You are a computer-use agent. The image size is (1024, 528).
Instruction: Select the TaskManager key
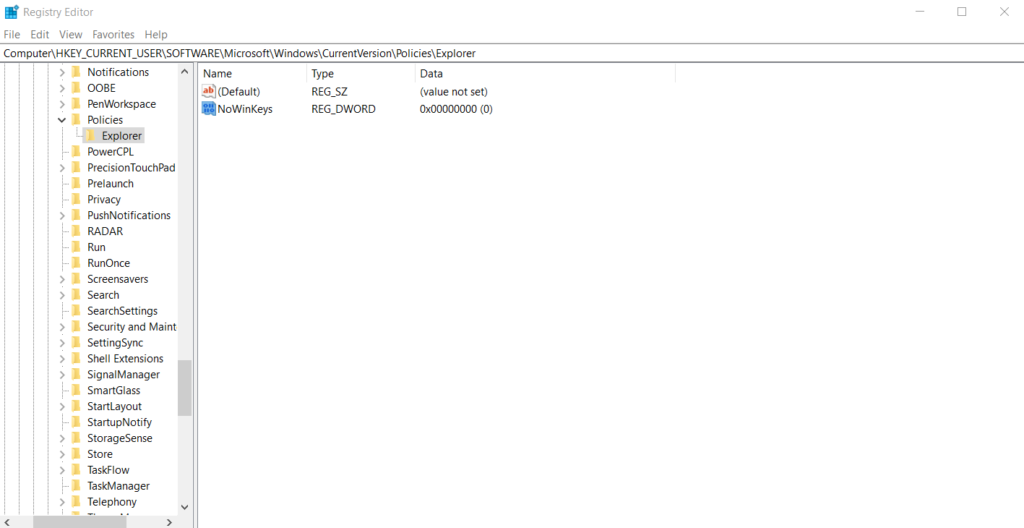(x=118, y=486)
